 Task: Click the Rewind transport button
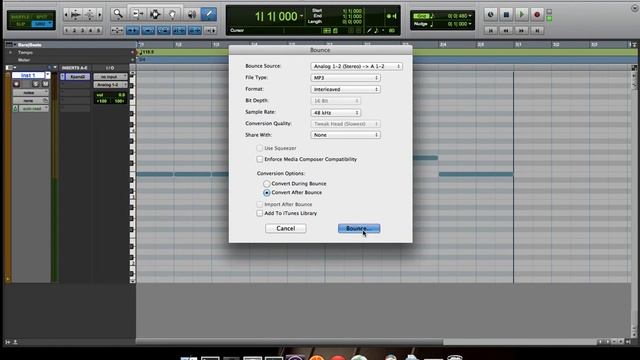[x=506, y=31]
